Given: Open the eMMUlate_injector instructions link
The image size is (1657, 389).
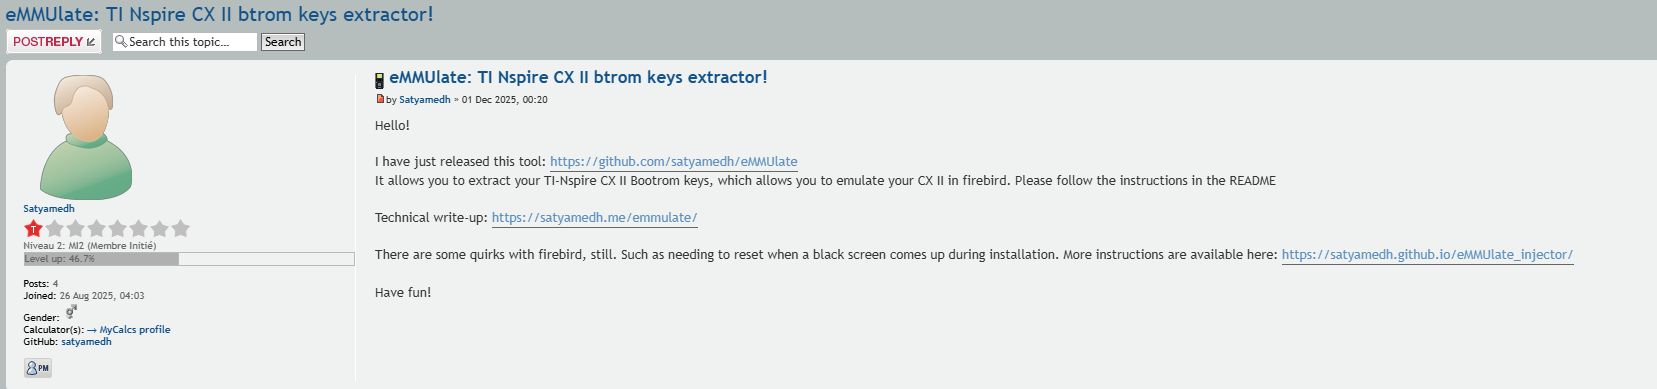Looking at the screenshot, I should click(x=1427, y=255).
